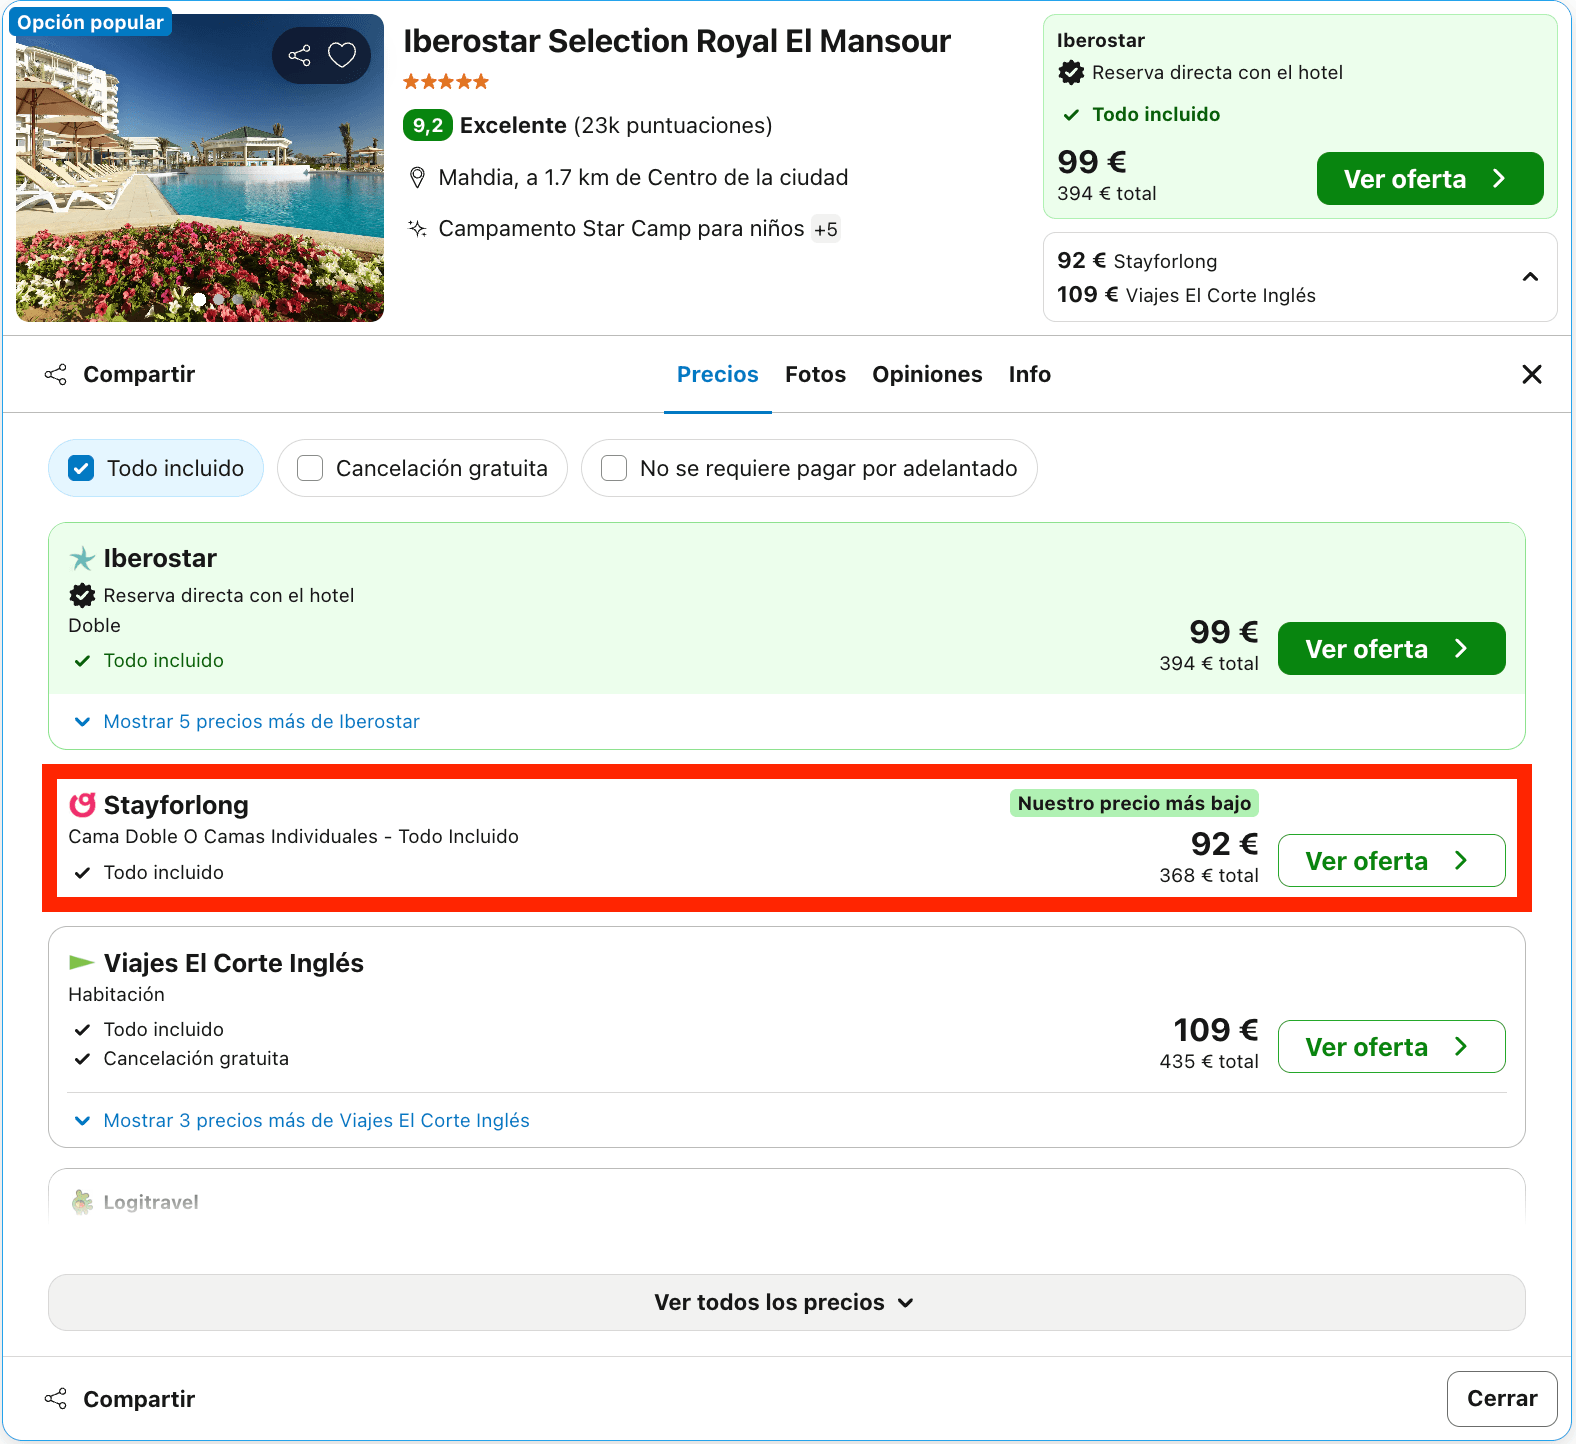Select the second photo carousel dot
The height and width of the screenshot is (1444, 1576).
click(219, 299)
